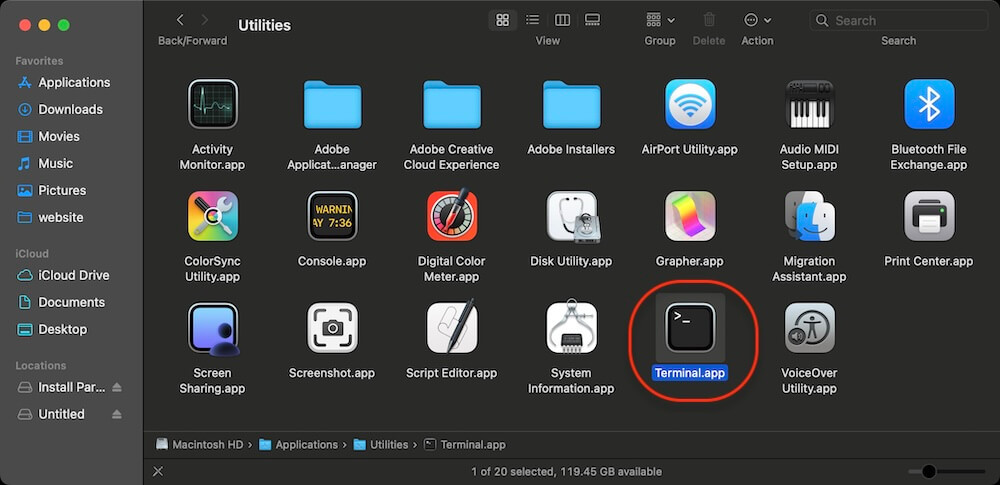
Task: Adjust the icon size slider
Action: pyautogui.click(x=929, y=472)
